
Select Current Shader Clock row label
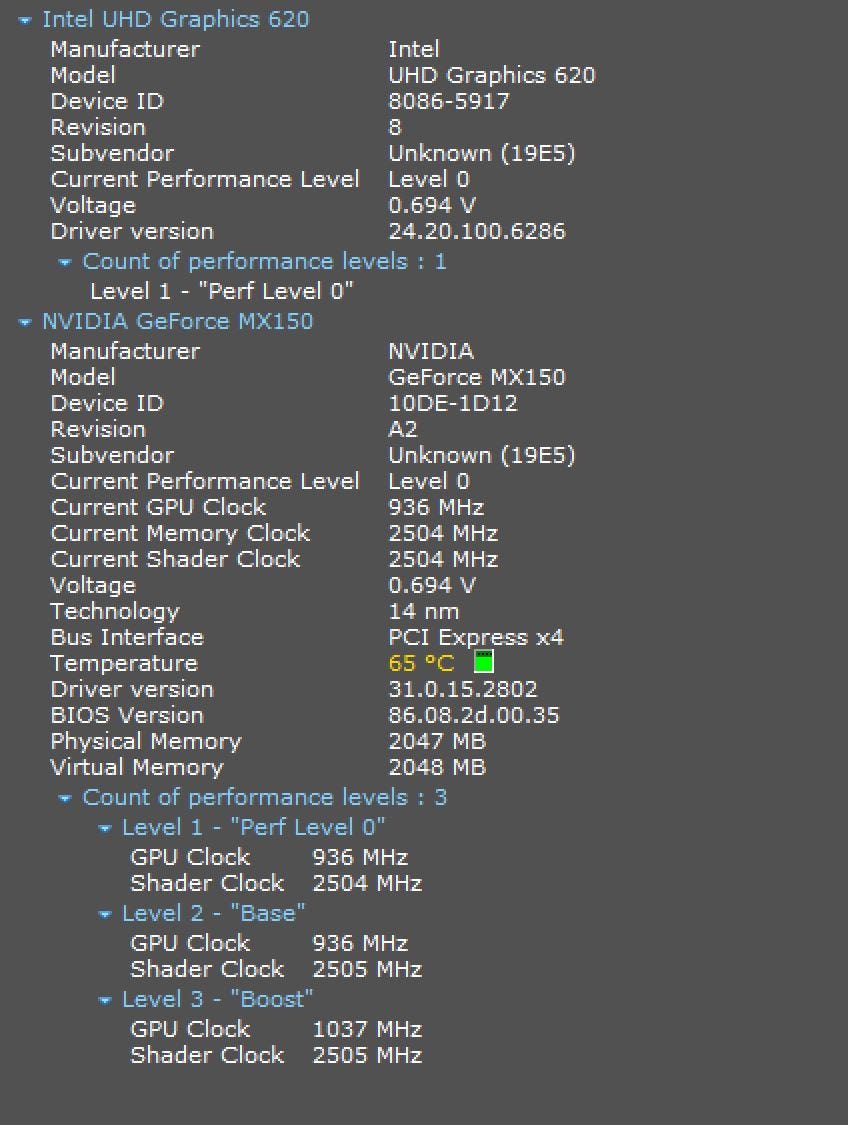click(x=175, y=559)
